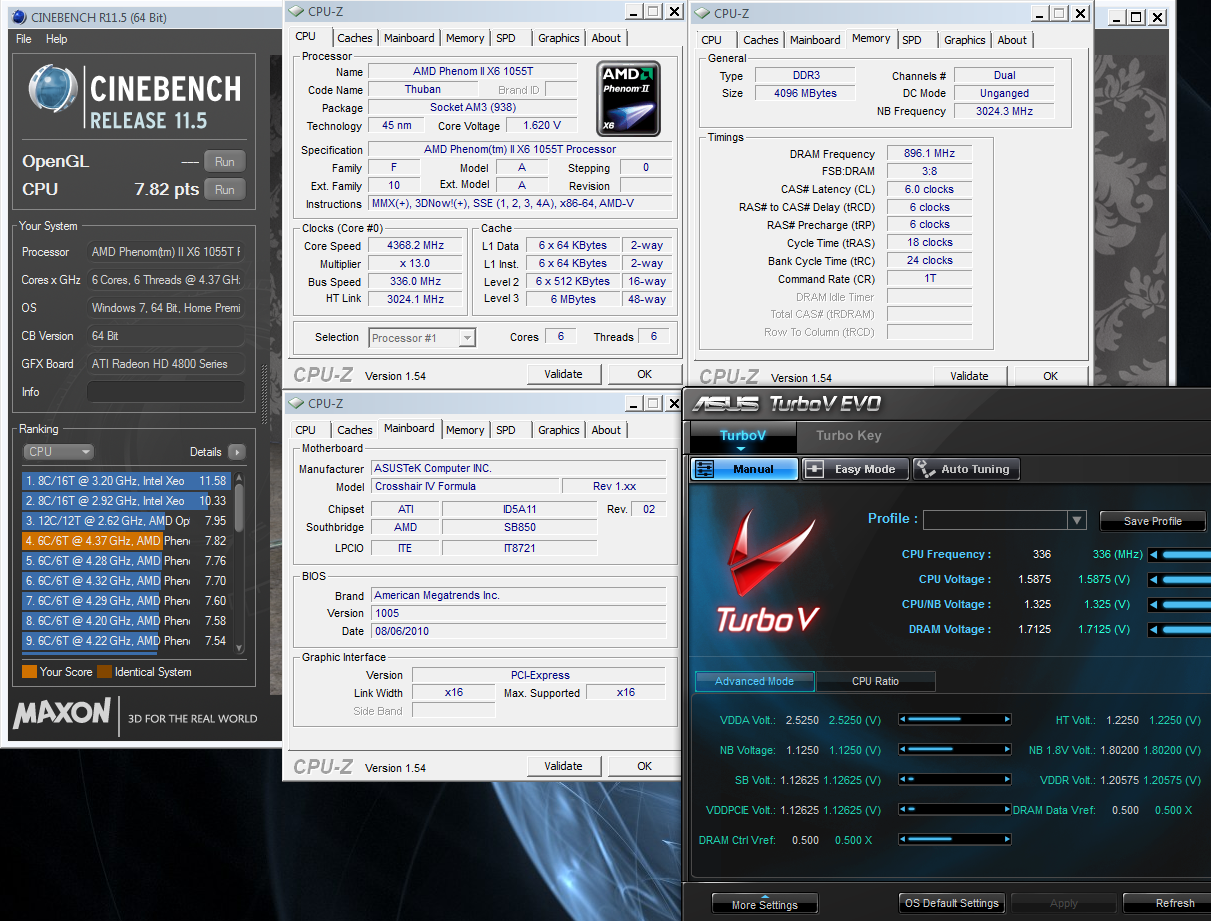Select ranking row '3. 12C/12T @ 2.62 GHz'
Screen dimensions: 1211x921
(x=127, y=521)
